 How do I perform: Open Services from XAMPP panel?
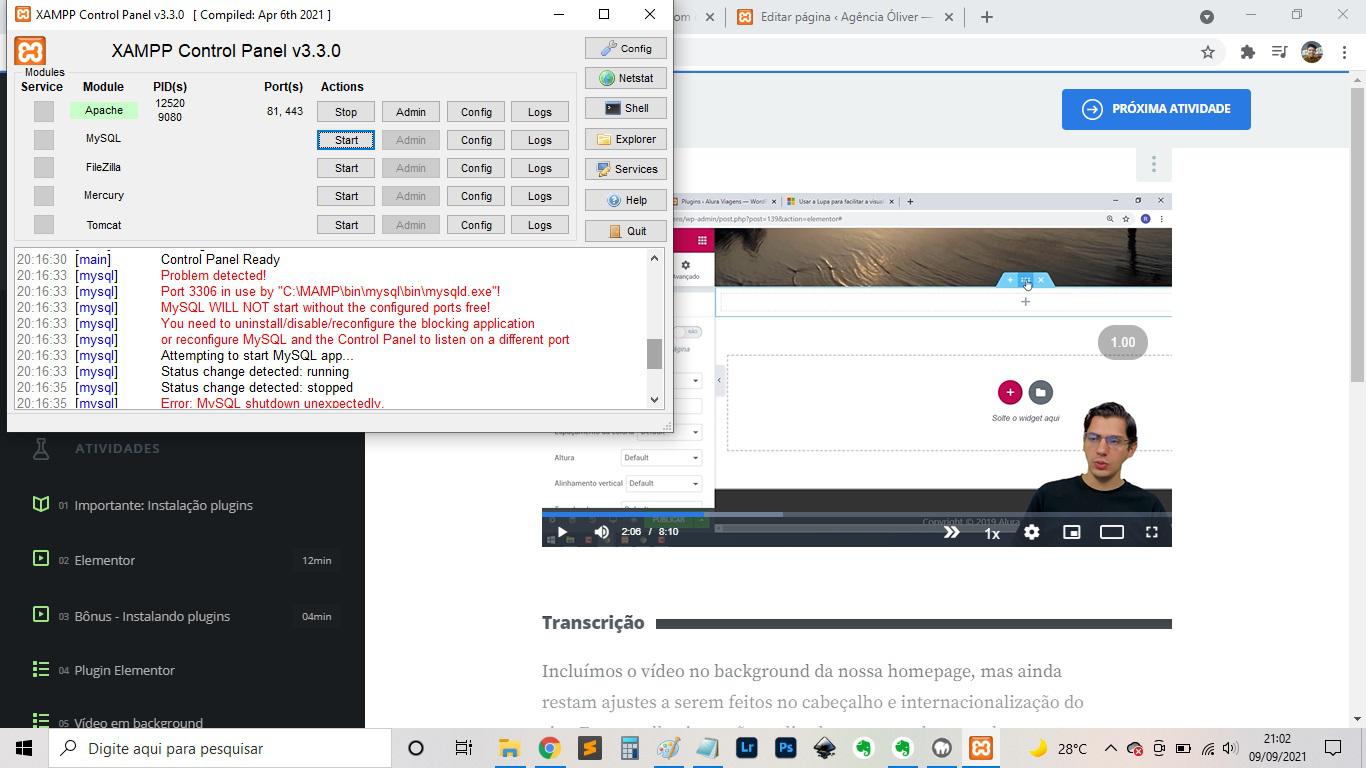point(626,169)
